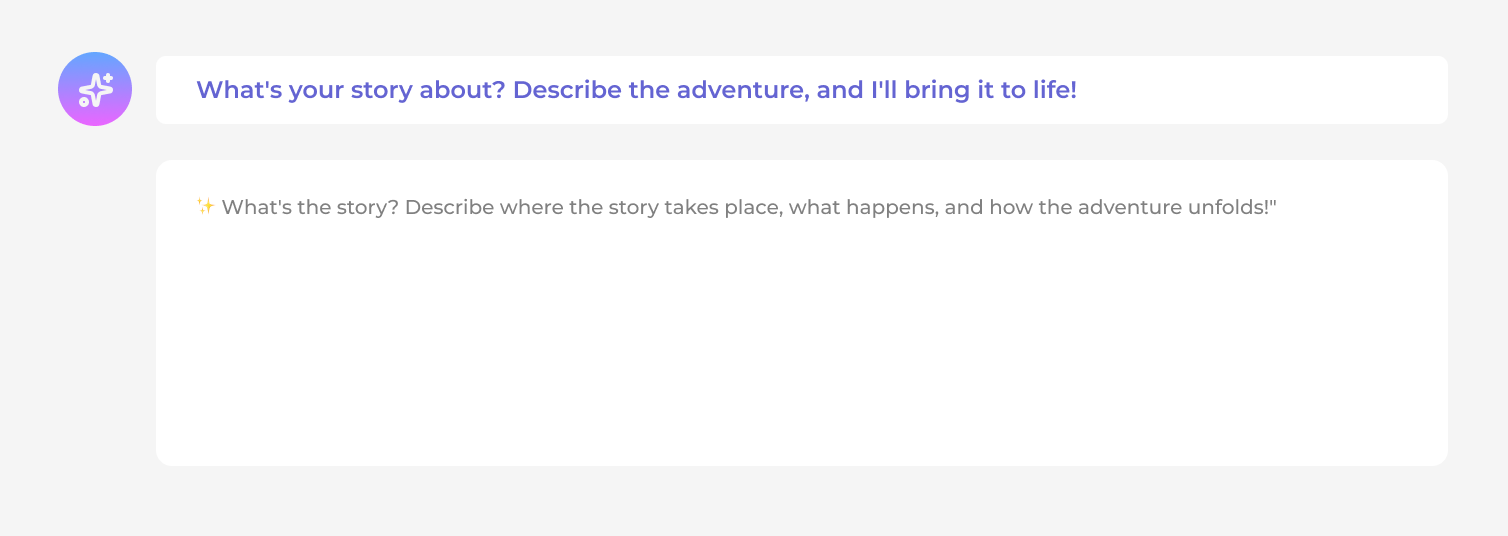
Task: Click the white stars inside the round avatar
Action: pos(96,90)
